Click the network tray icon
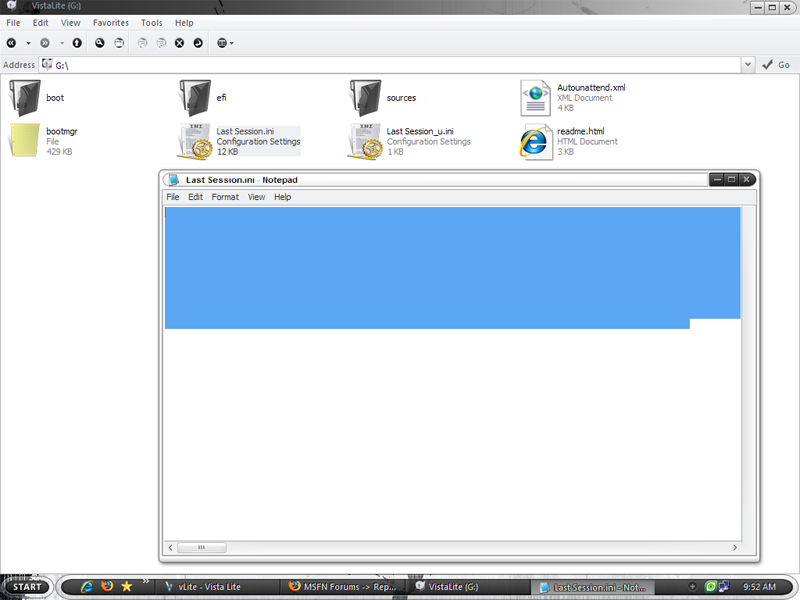This screenshot has width=800, height=600. pyautogui.click(x=723, y=587)
